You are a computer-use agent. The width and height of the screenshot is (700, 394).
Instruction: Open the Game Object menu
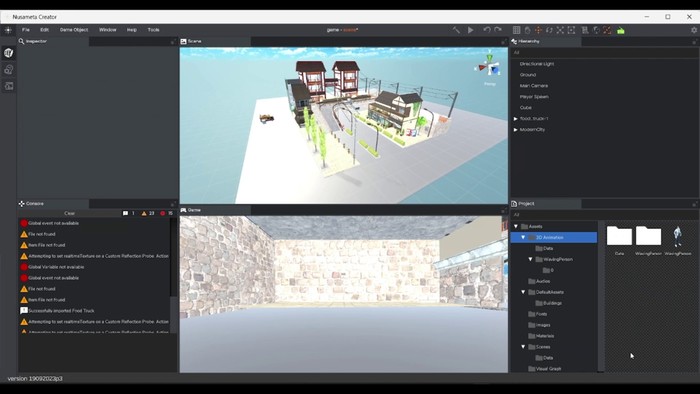[x=74, y=30]
